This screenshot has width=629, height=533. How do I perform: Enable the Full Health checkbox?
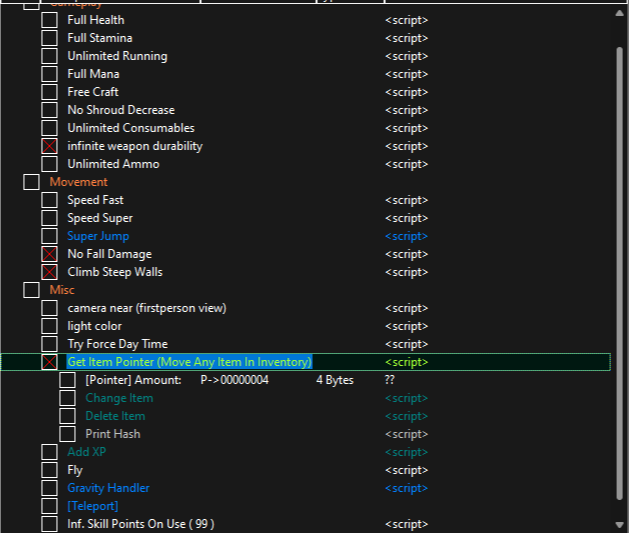coord(49,20)
